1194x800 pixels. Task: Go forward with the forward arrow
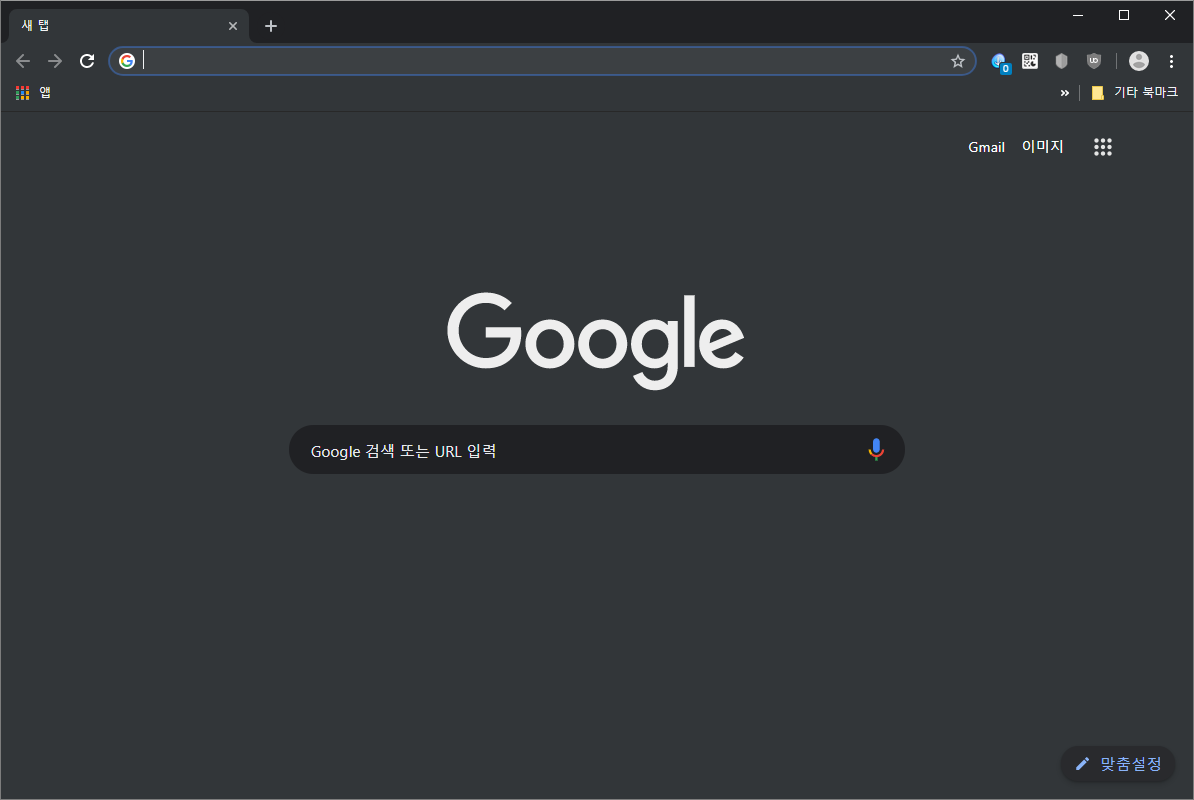[55, 61]
